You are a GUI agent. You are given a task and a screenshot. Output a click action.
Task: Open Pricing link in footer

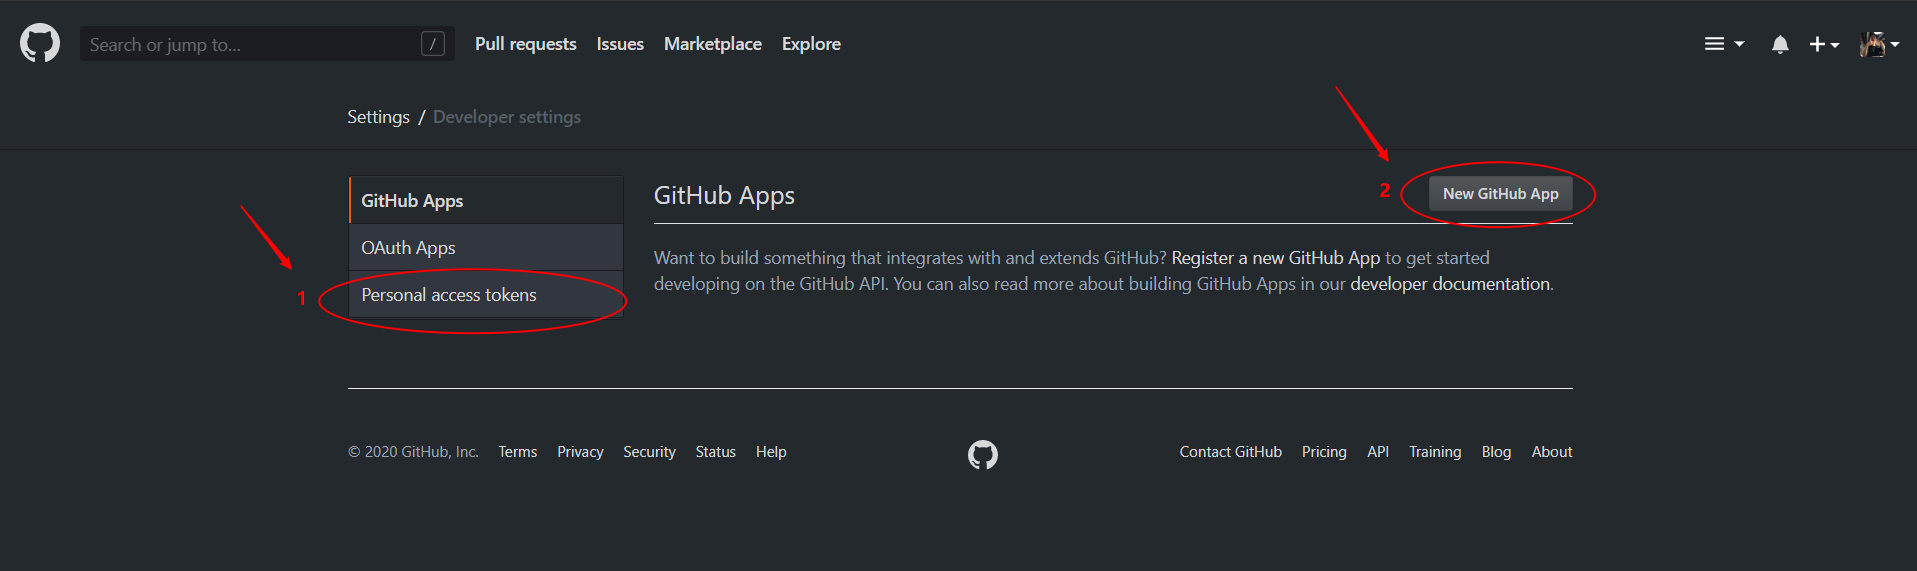click(1324, 452)
